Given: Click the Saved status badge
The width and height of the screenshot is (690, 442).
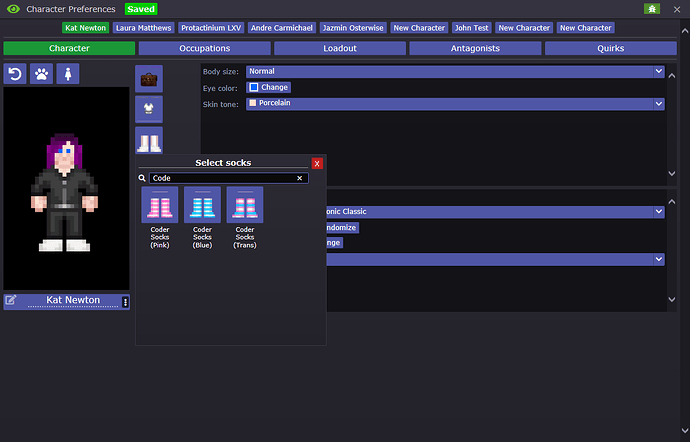Looking at the screenshot, I should point(141,9).
